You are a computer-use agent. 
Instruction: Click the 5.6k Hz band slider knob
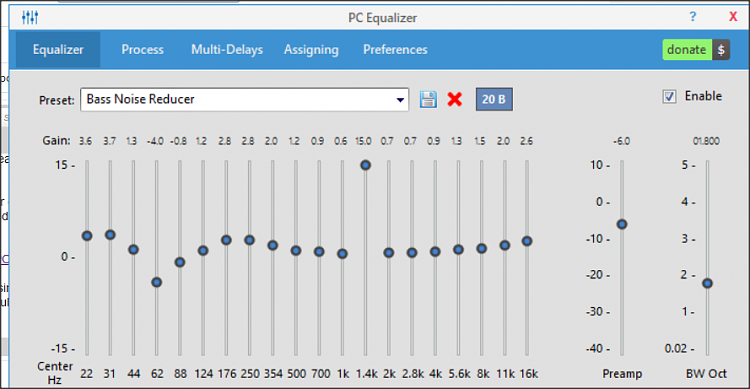tap(458, 250)
